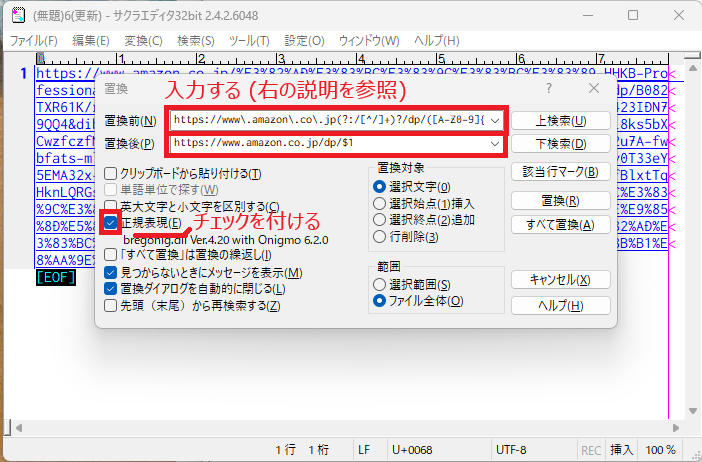Click the horizontal scrollbar at editor bottom

click(340, 428)
